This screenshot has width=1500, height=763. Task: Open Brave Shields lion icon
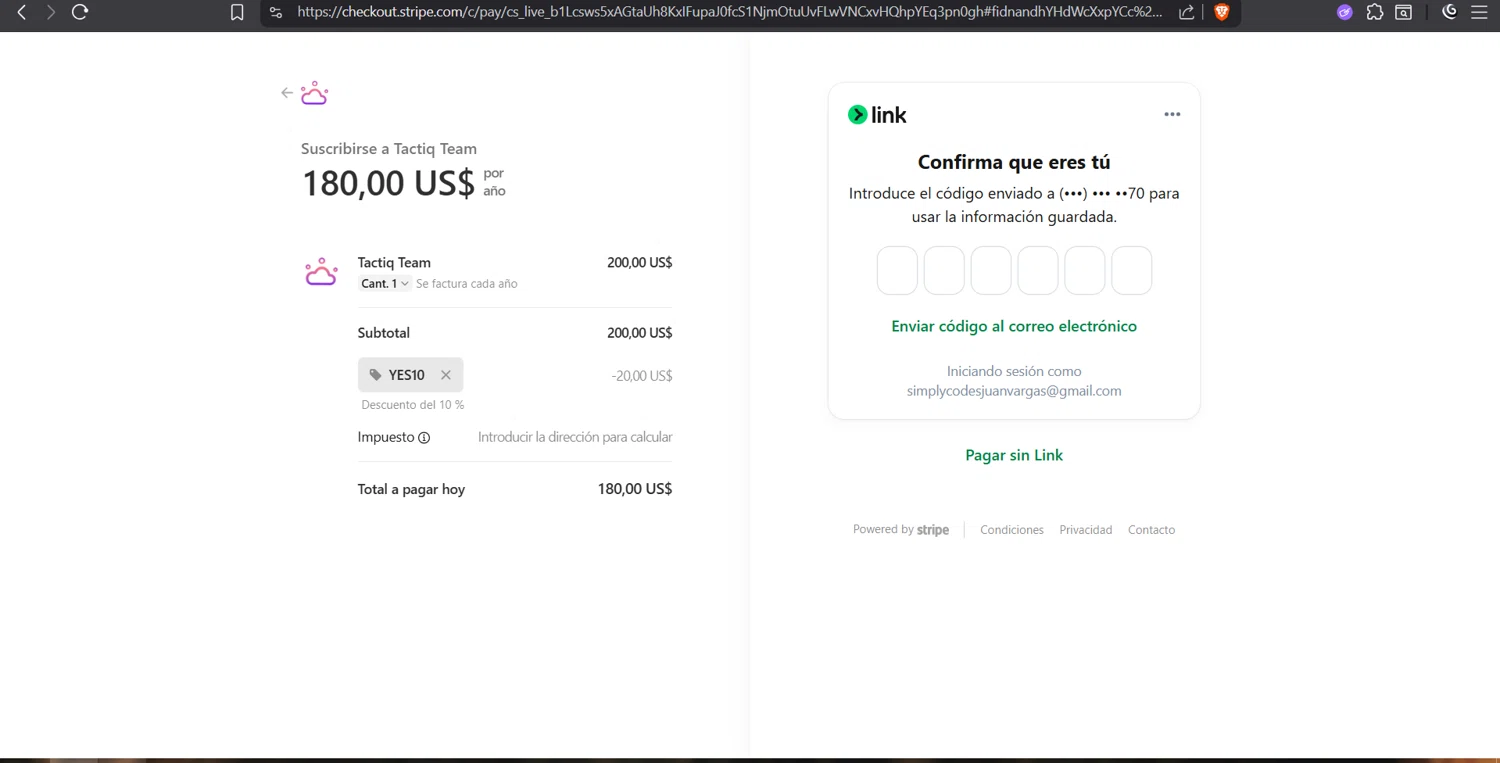(x=1222, y=12)
